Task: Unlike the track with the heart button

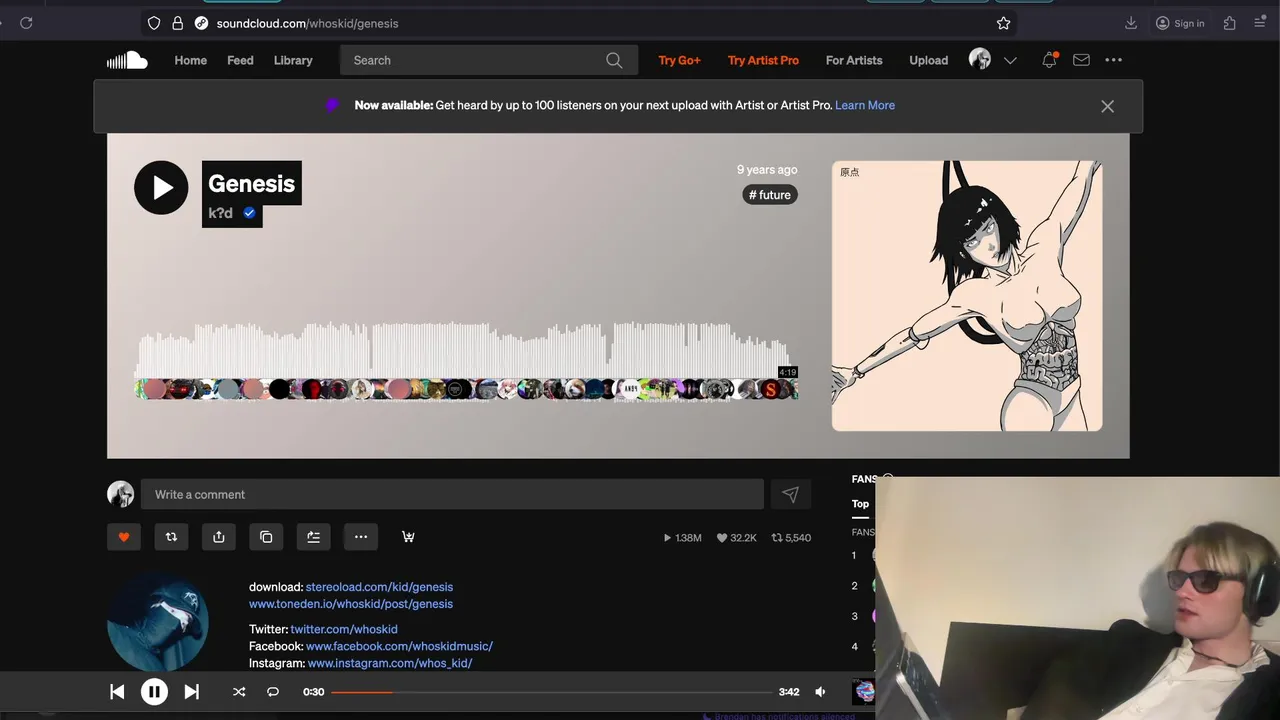Action: (x=124, y=537)
